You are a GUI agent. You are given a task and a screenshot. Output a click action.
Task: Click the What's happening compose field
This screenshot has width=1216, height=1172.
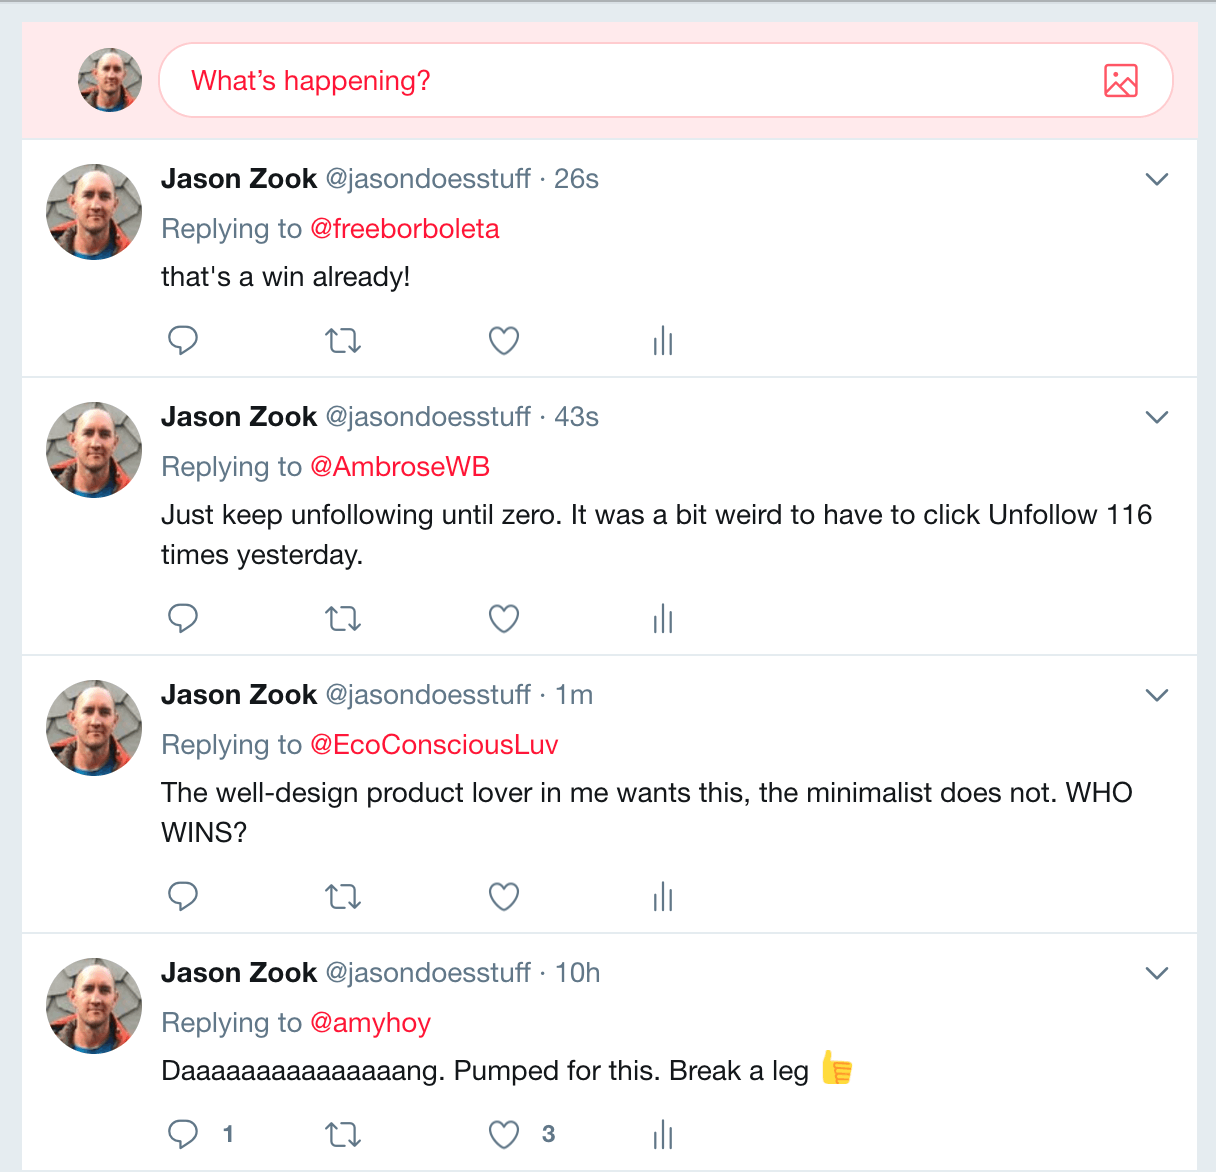(x=311, y=80)
